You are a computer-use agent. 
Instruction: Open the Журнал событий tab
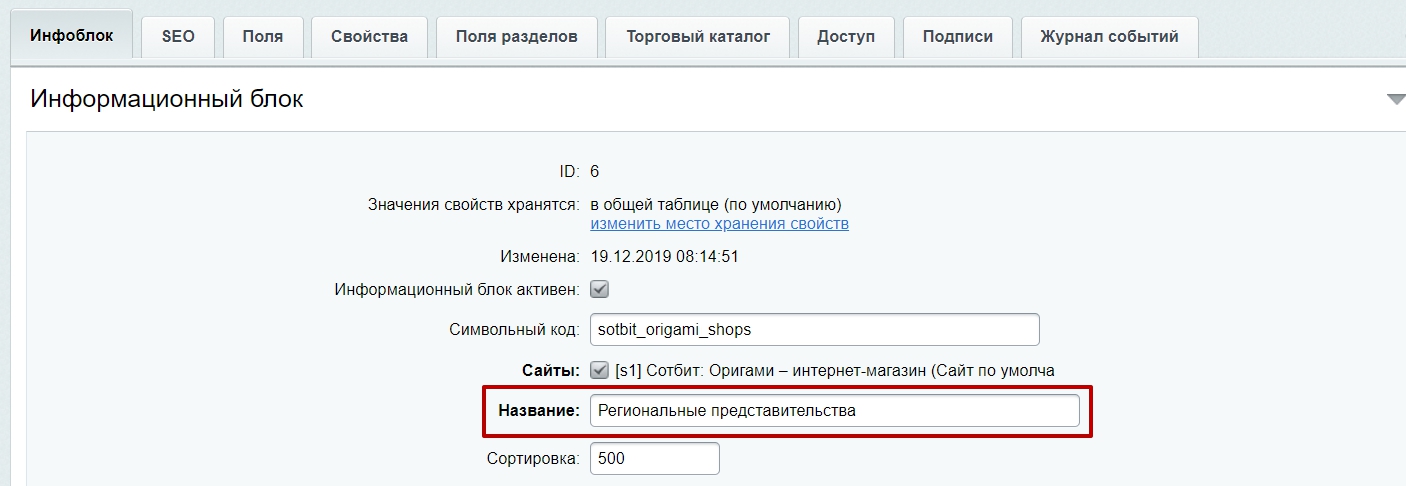tap(1110, 37)
